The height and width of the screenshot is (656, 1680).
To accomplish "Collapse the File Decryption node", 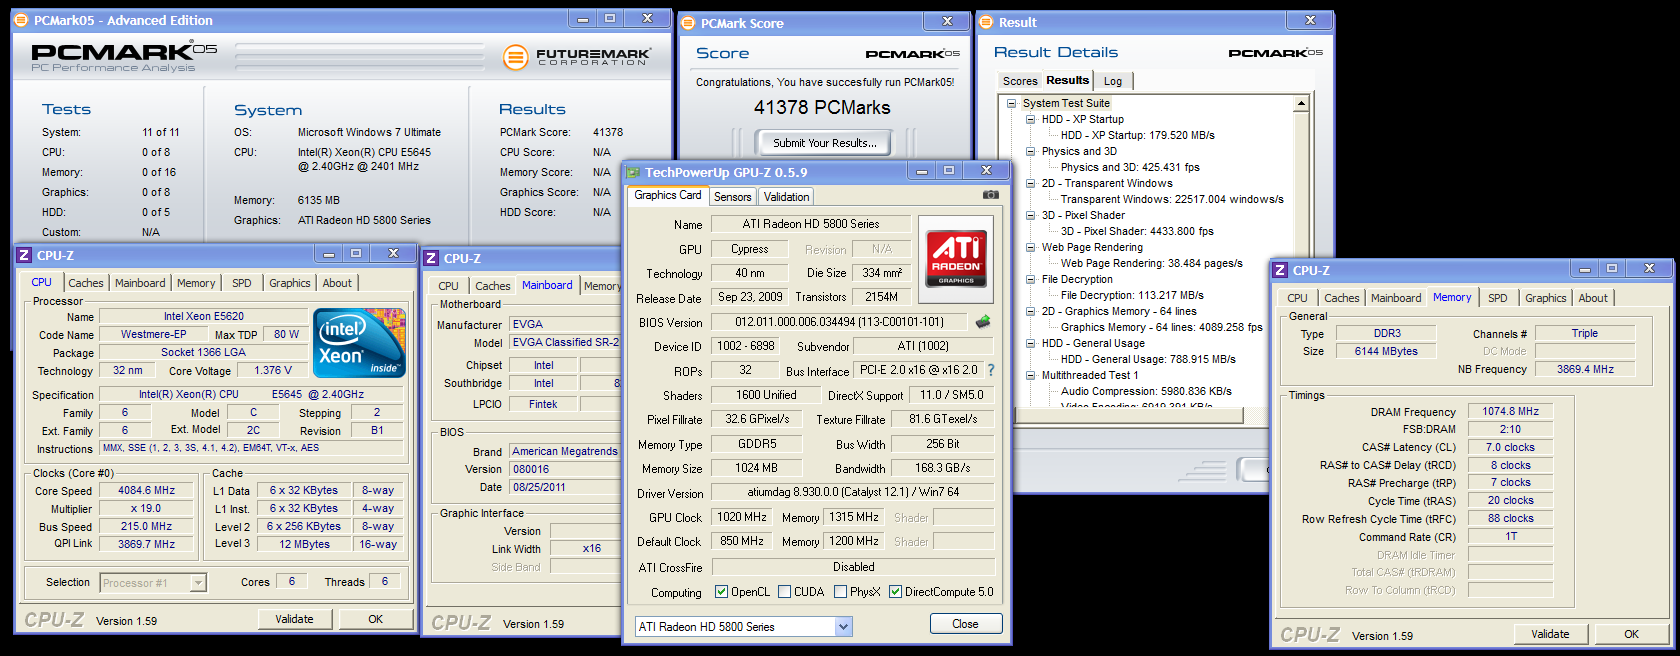I will click(x=1030, y=279).
